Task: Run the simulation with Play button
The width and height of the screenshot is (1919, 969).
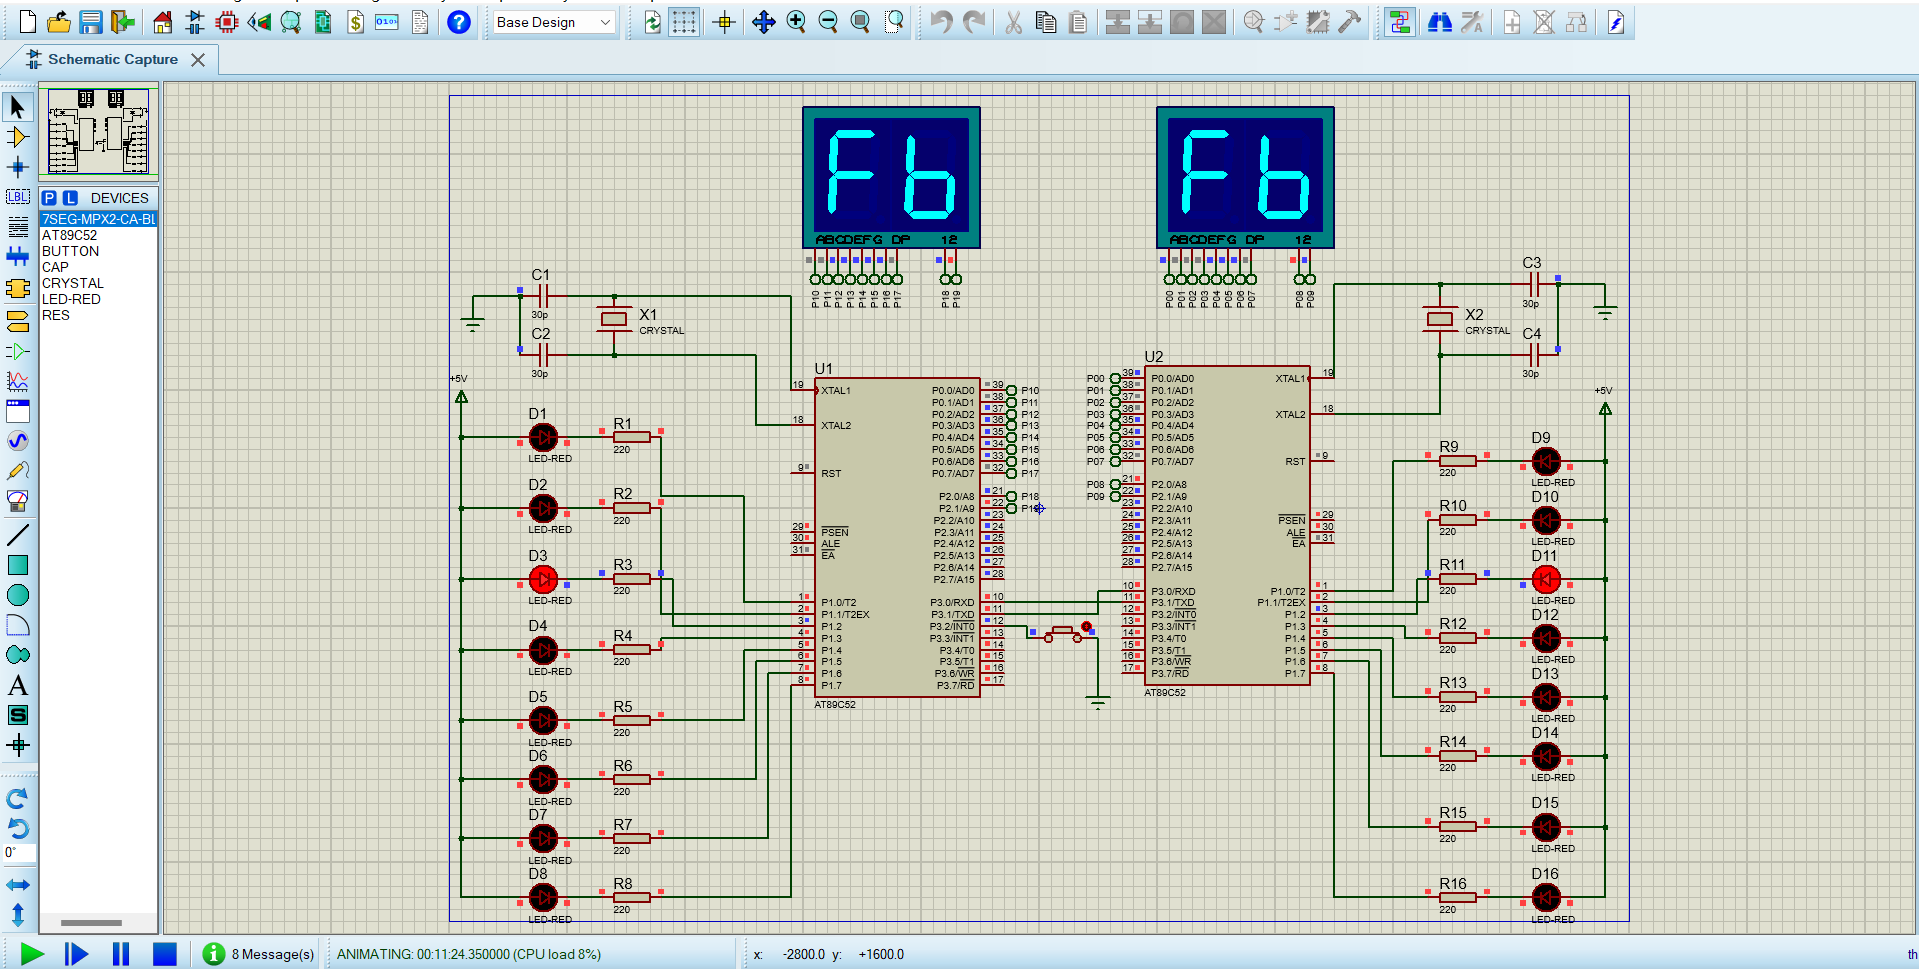Action: 32,954
